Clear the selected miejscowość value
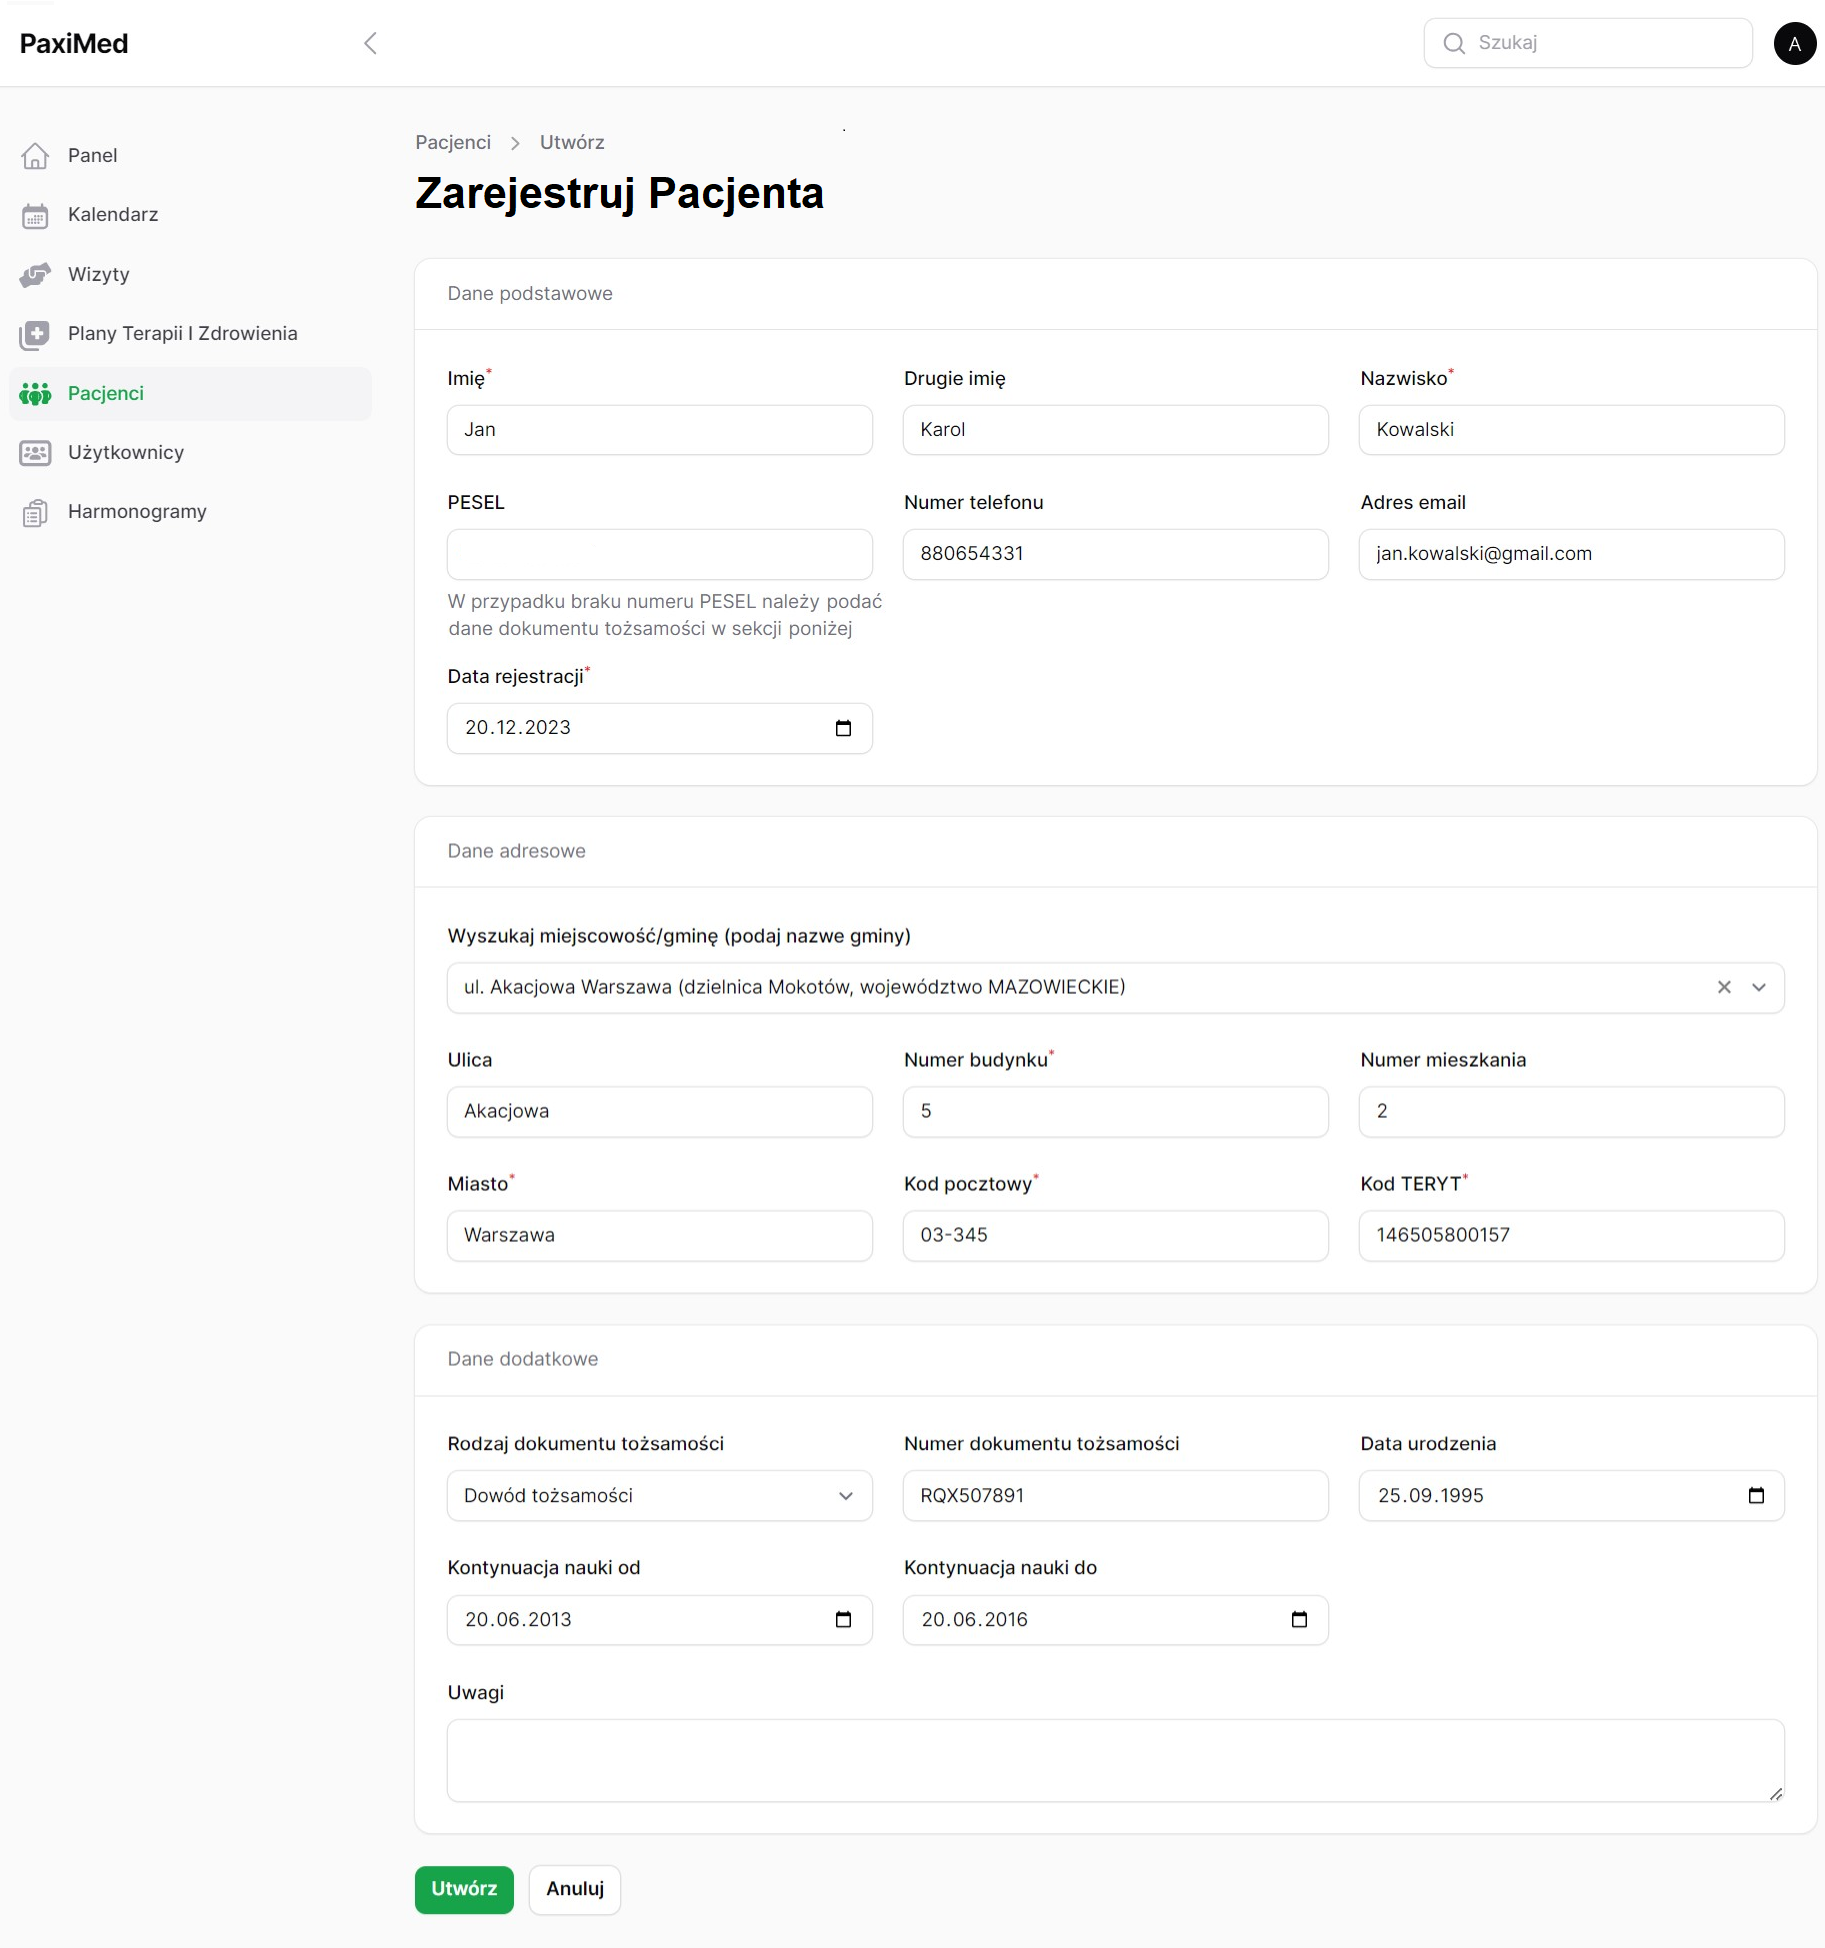Viewport: 1825px width, 1948px height. (x=1724, y=988)
